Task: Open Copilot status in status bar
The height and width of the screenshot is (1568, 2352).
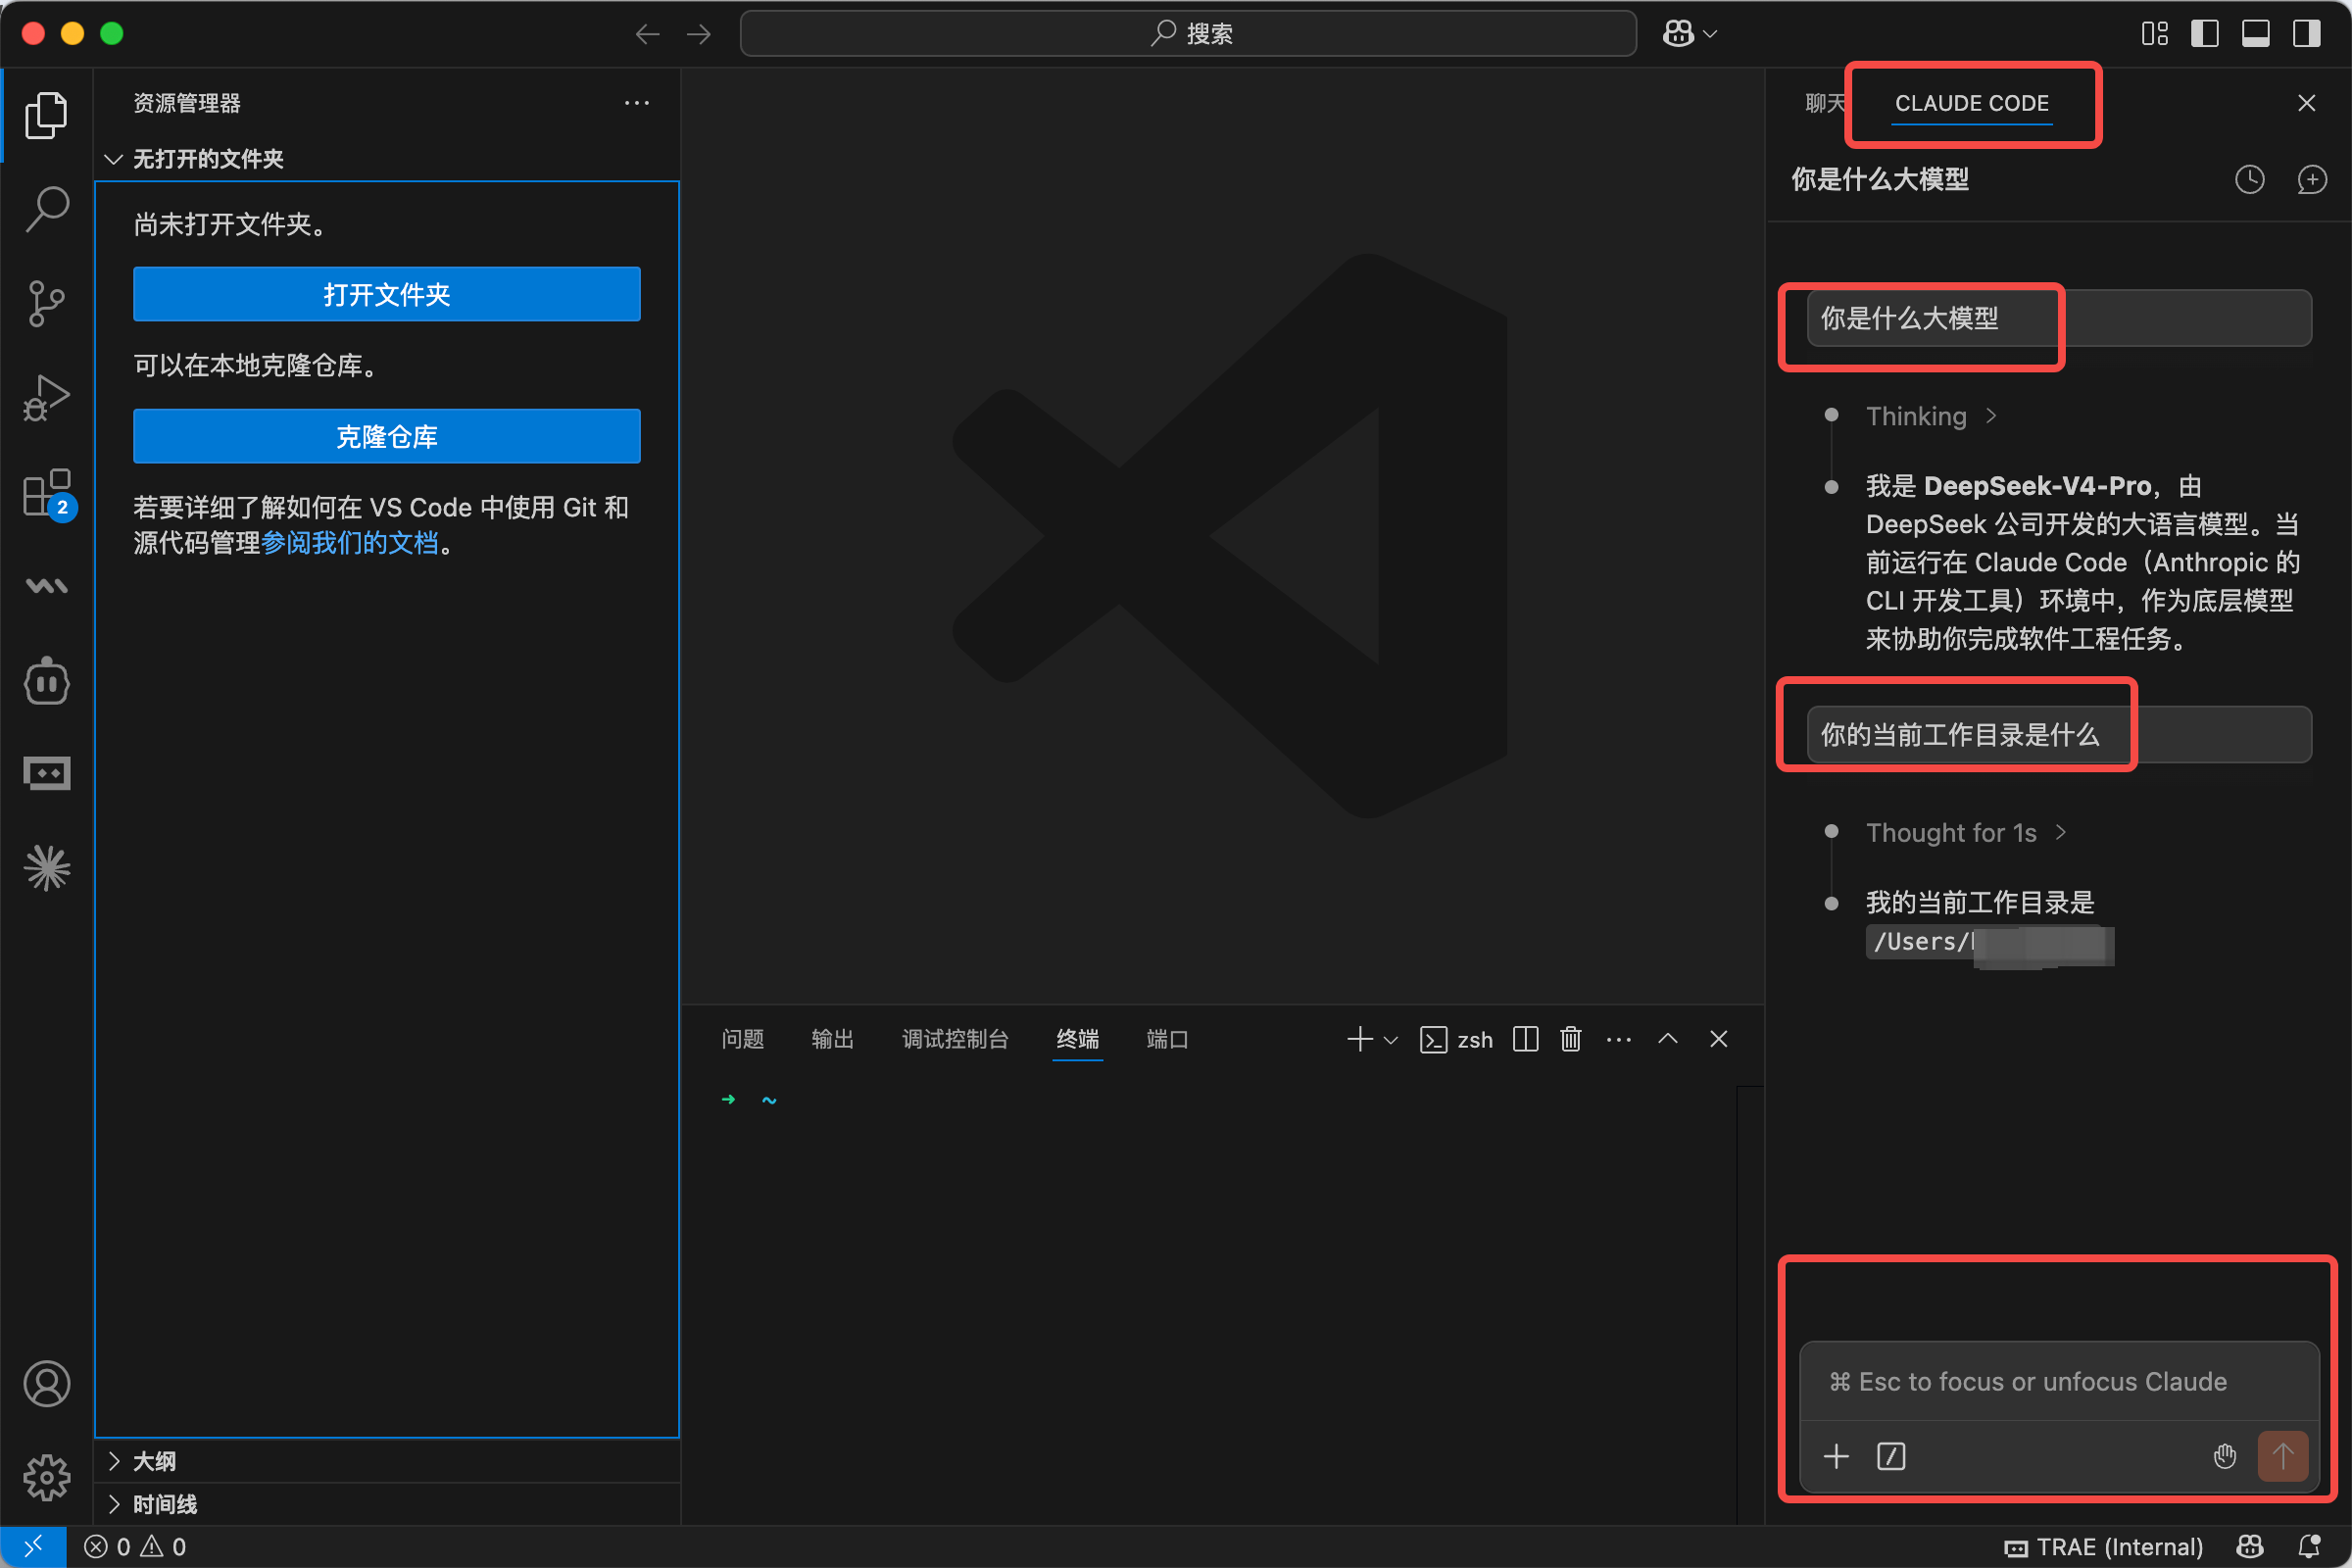Action: [2250, 1547]
